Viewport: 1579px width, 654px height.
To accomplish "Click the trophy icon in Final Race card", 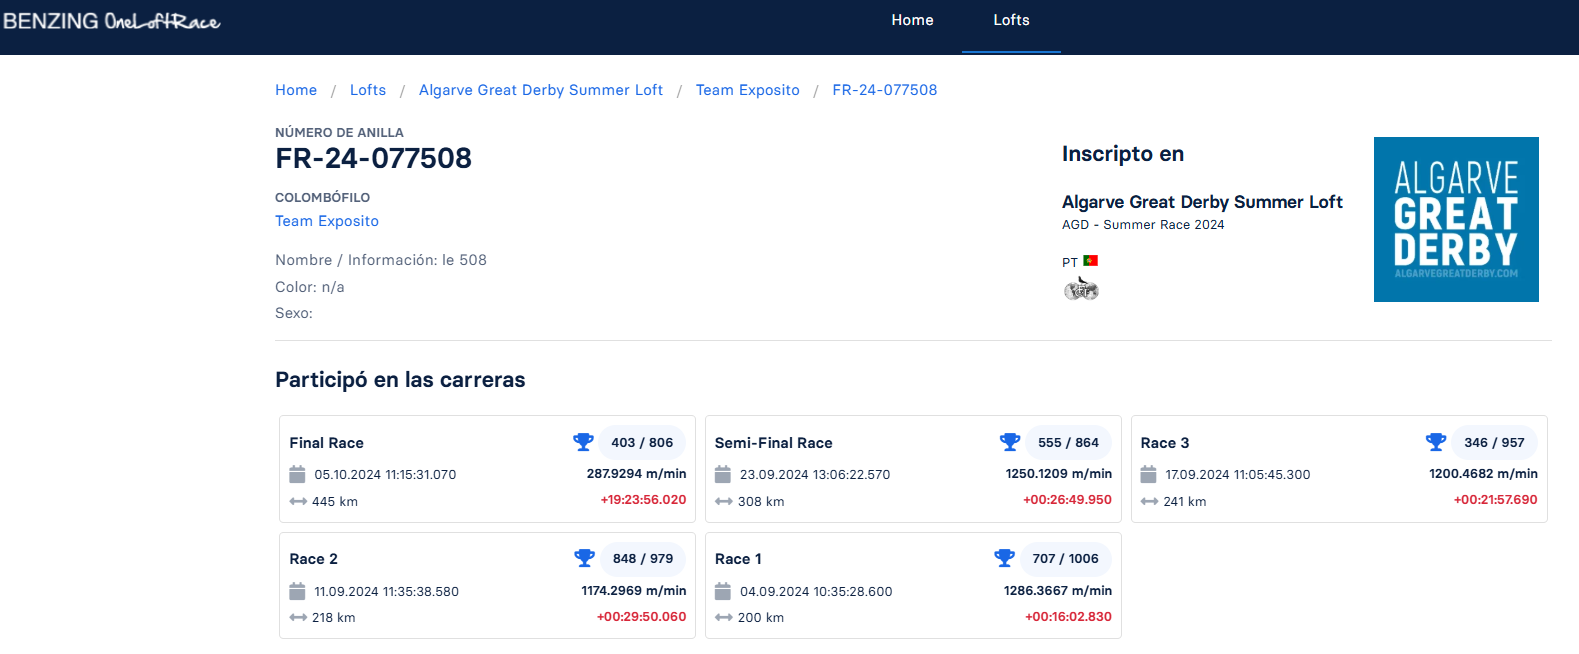I will [x=583, y=442].
